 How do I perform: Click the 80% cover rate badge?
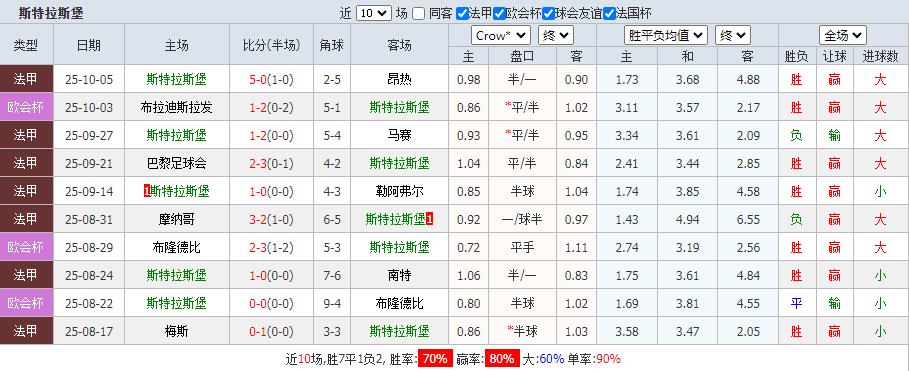click(502, 359)
